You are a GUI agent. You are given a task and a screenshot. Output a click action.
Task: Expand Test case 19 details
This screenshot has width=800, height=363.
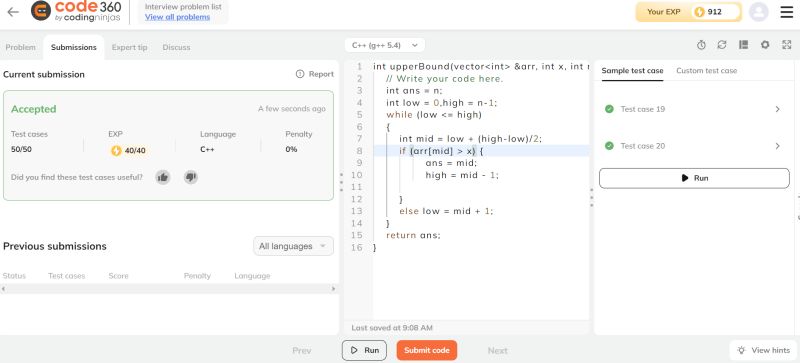point(694,109)
